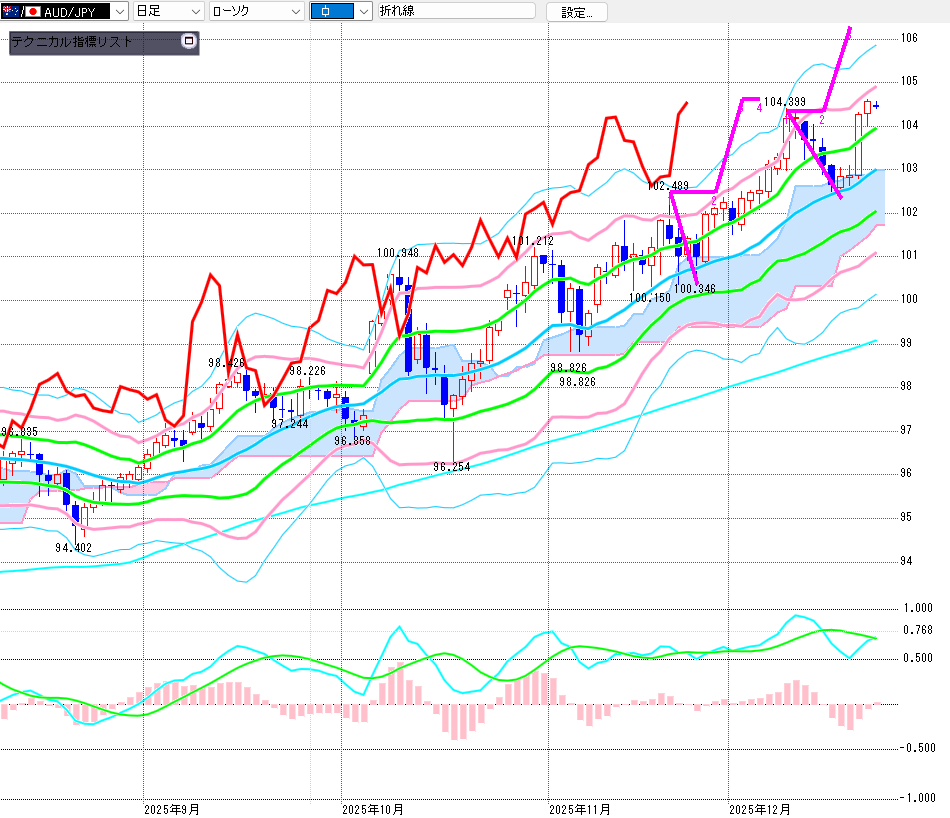Click the arrow beside the blue candlestick swatch

pos(362,12)
